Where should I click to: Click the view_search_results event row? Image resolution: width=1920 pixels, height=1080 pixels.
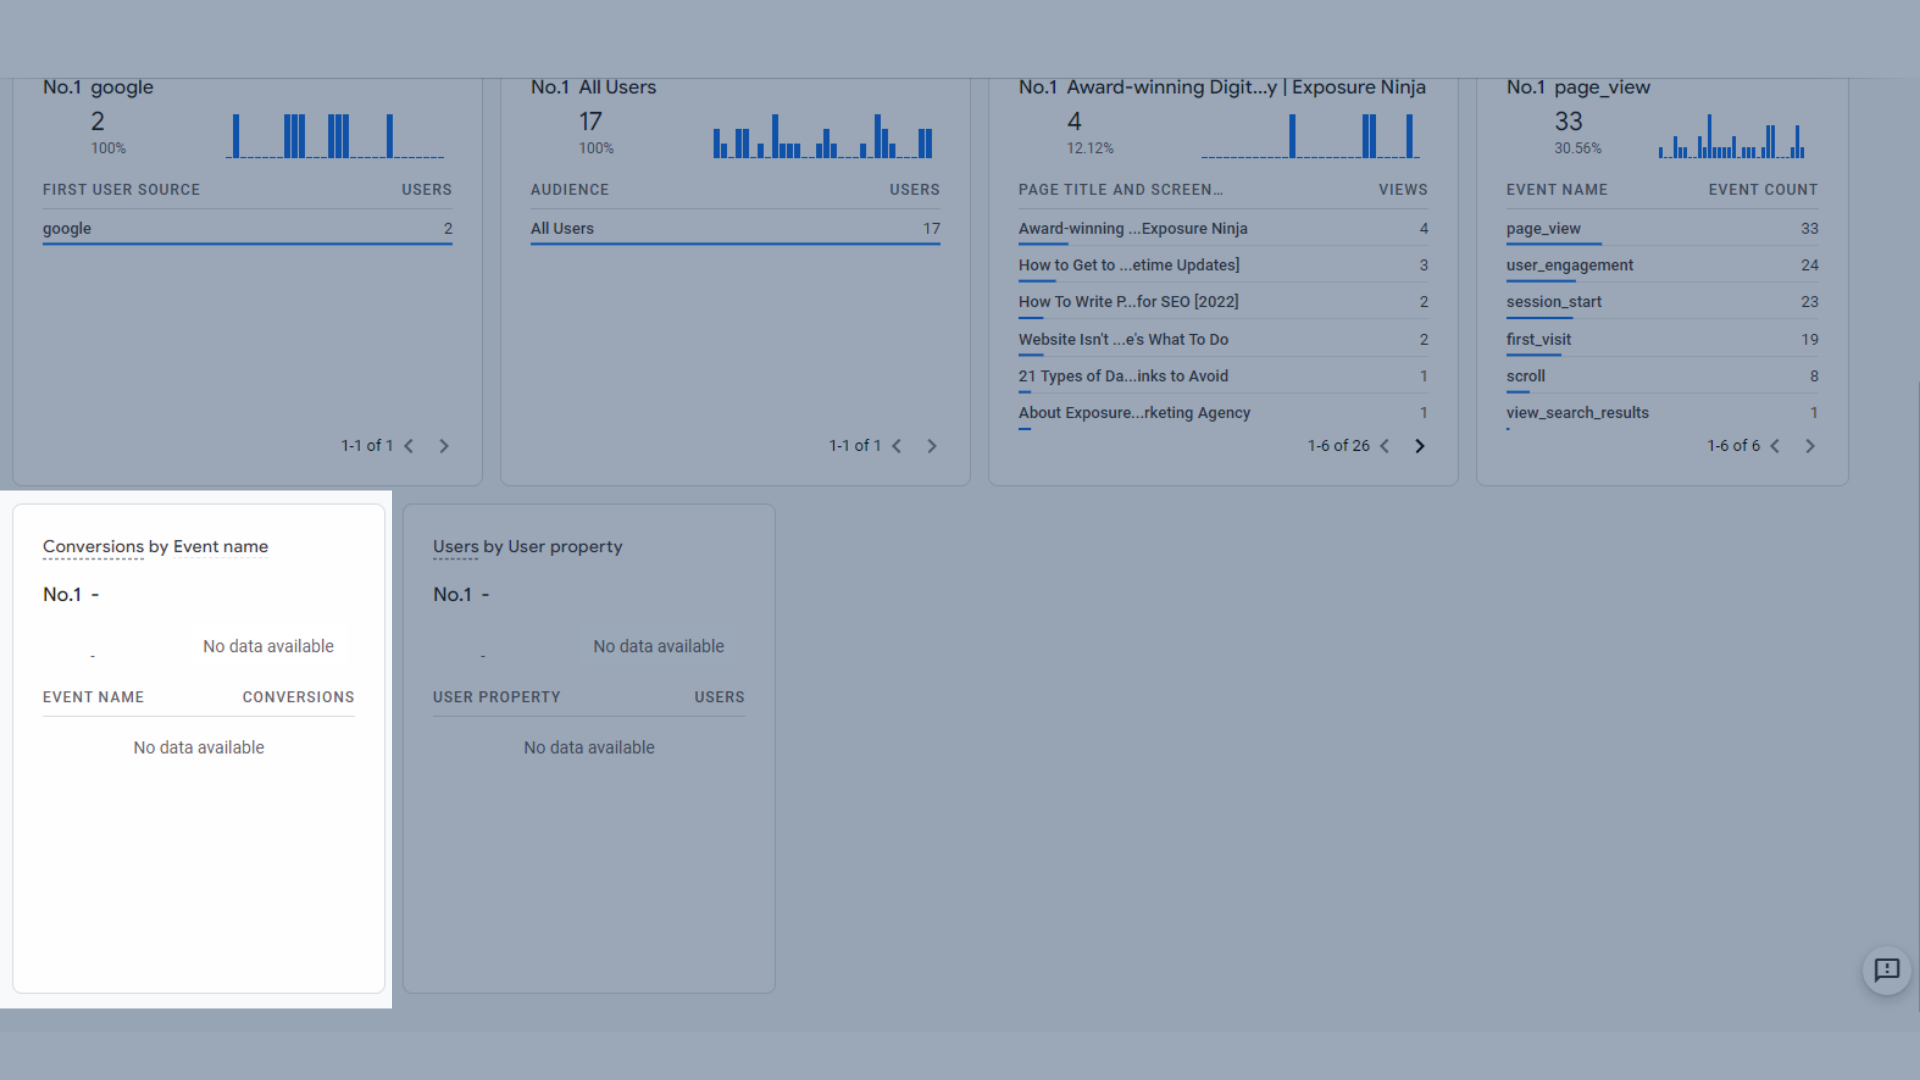coord(1577,413)
